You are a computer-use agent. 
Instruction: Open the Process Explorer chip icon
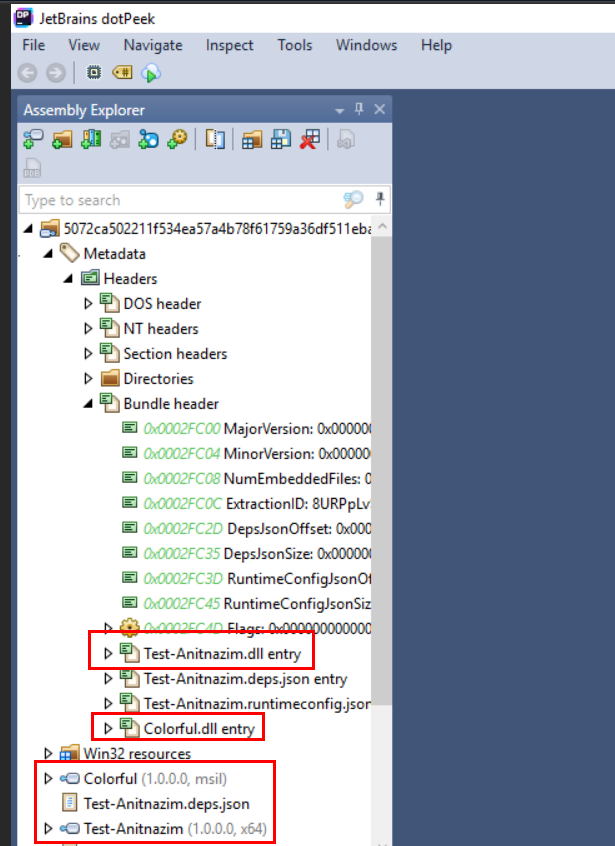pos(94,72)
